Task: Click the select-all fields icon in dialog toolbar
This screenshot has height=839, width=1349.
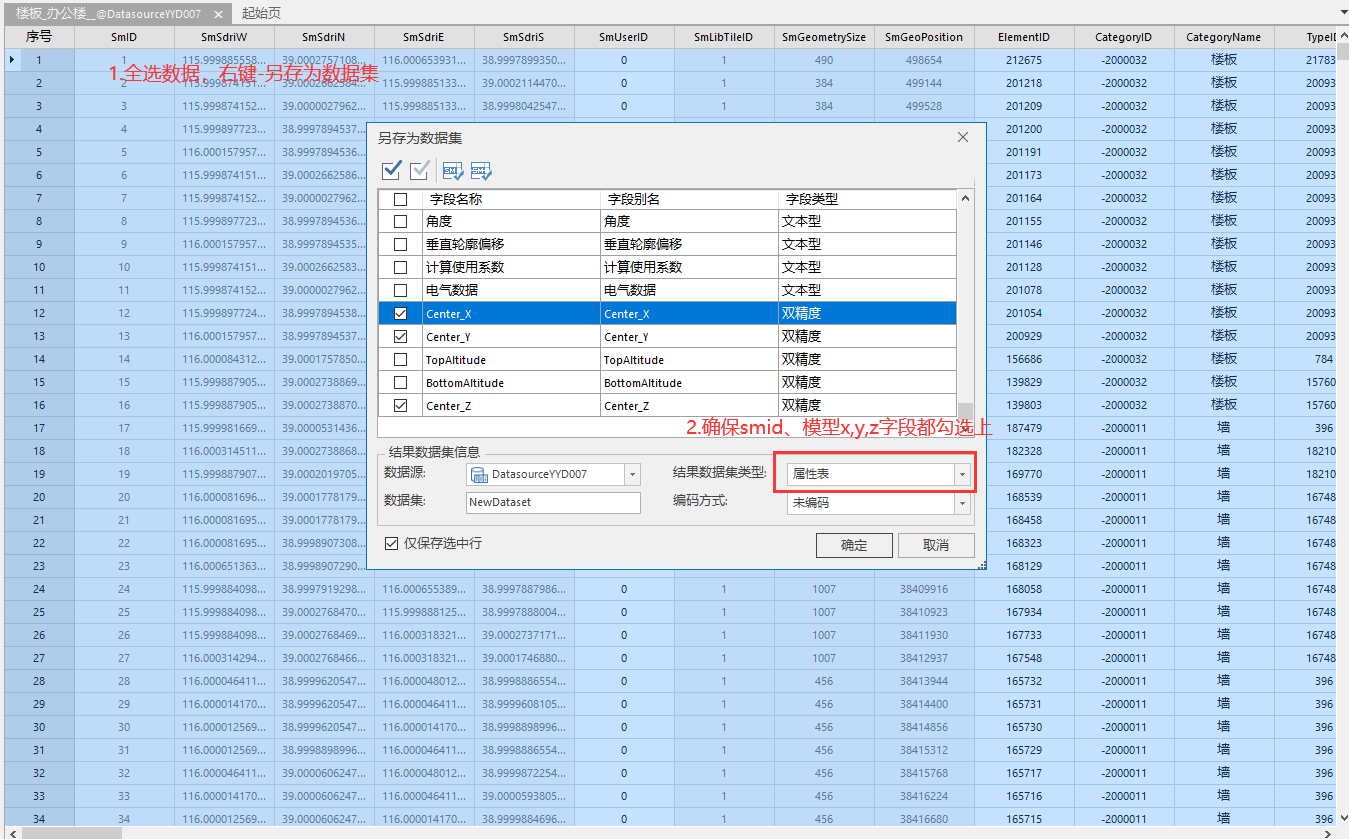Action: point(391,170)
